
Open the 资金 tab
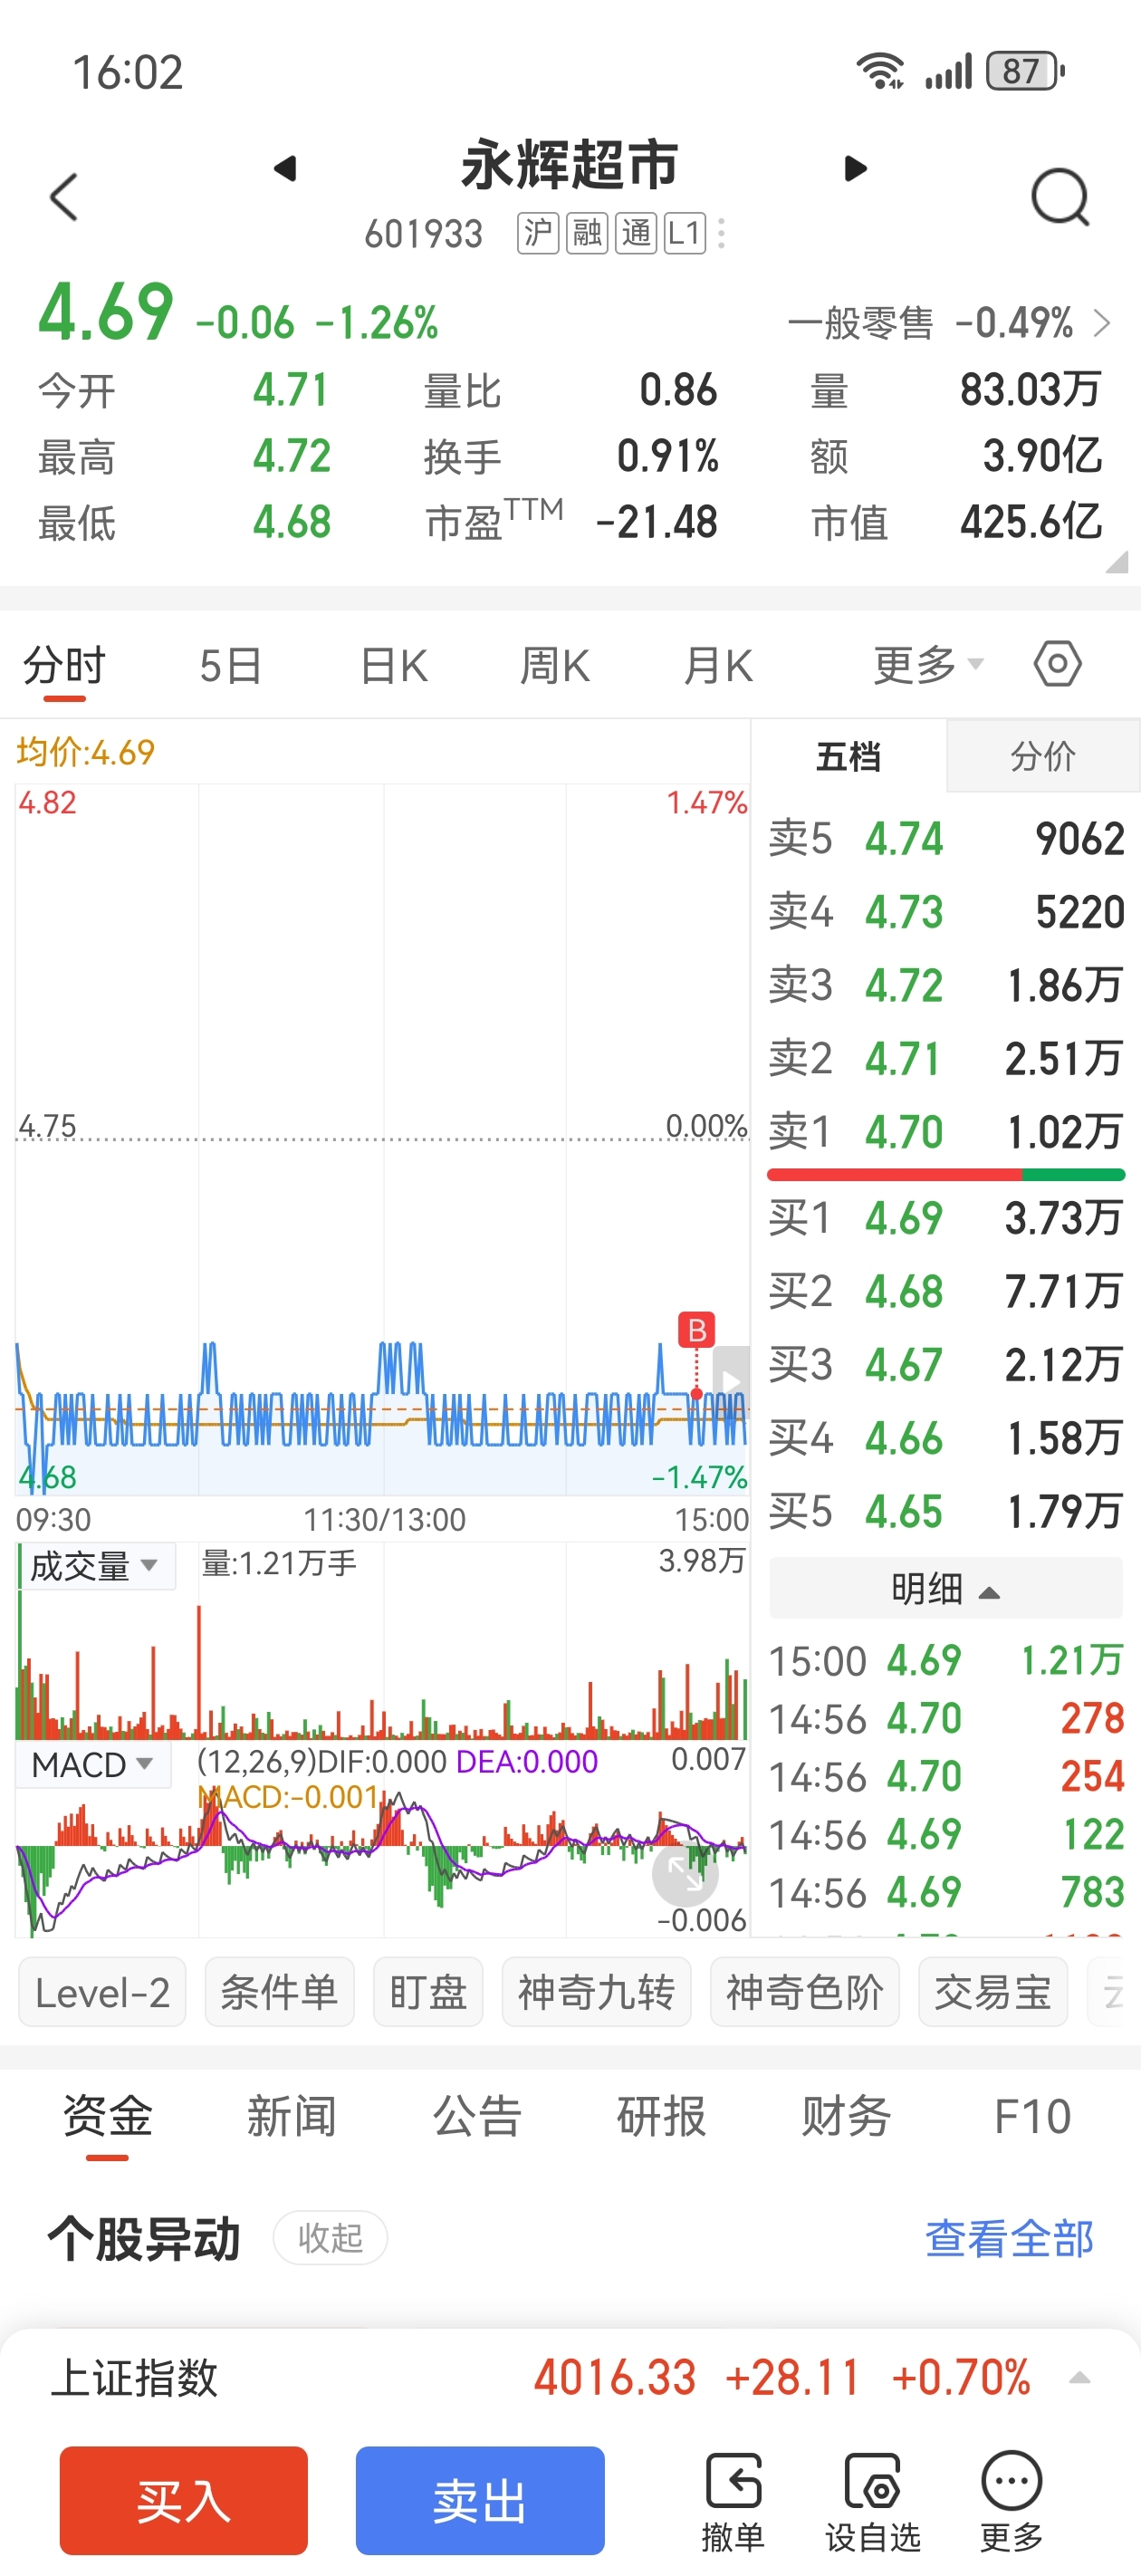(107, 2117)
